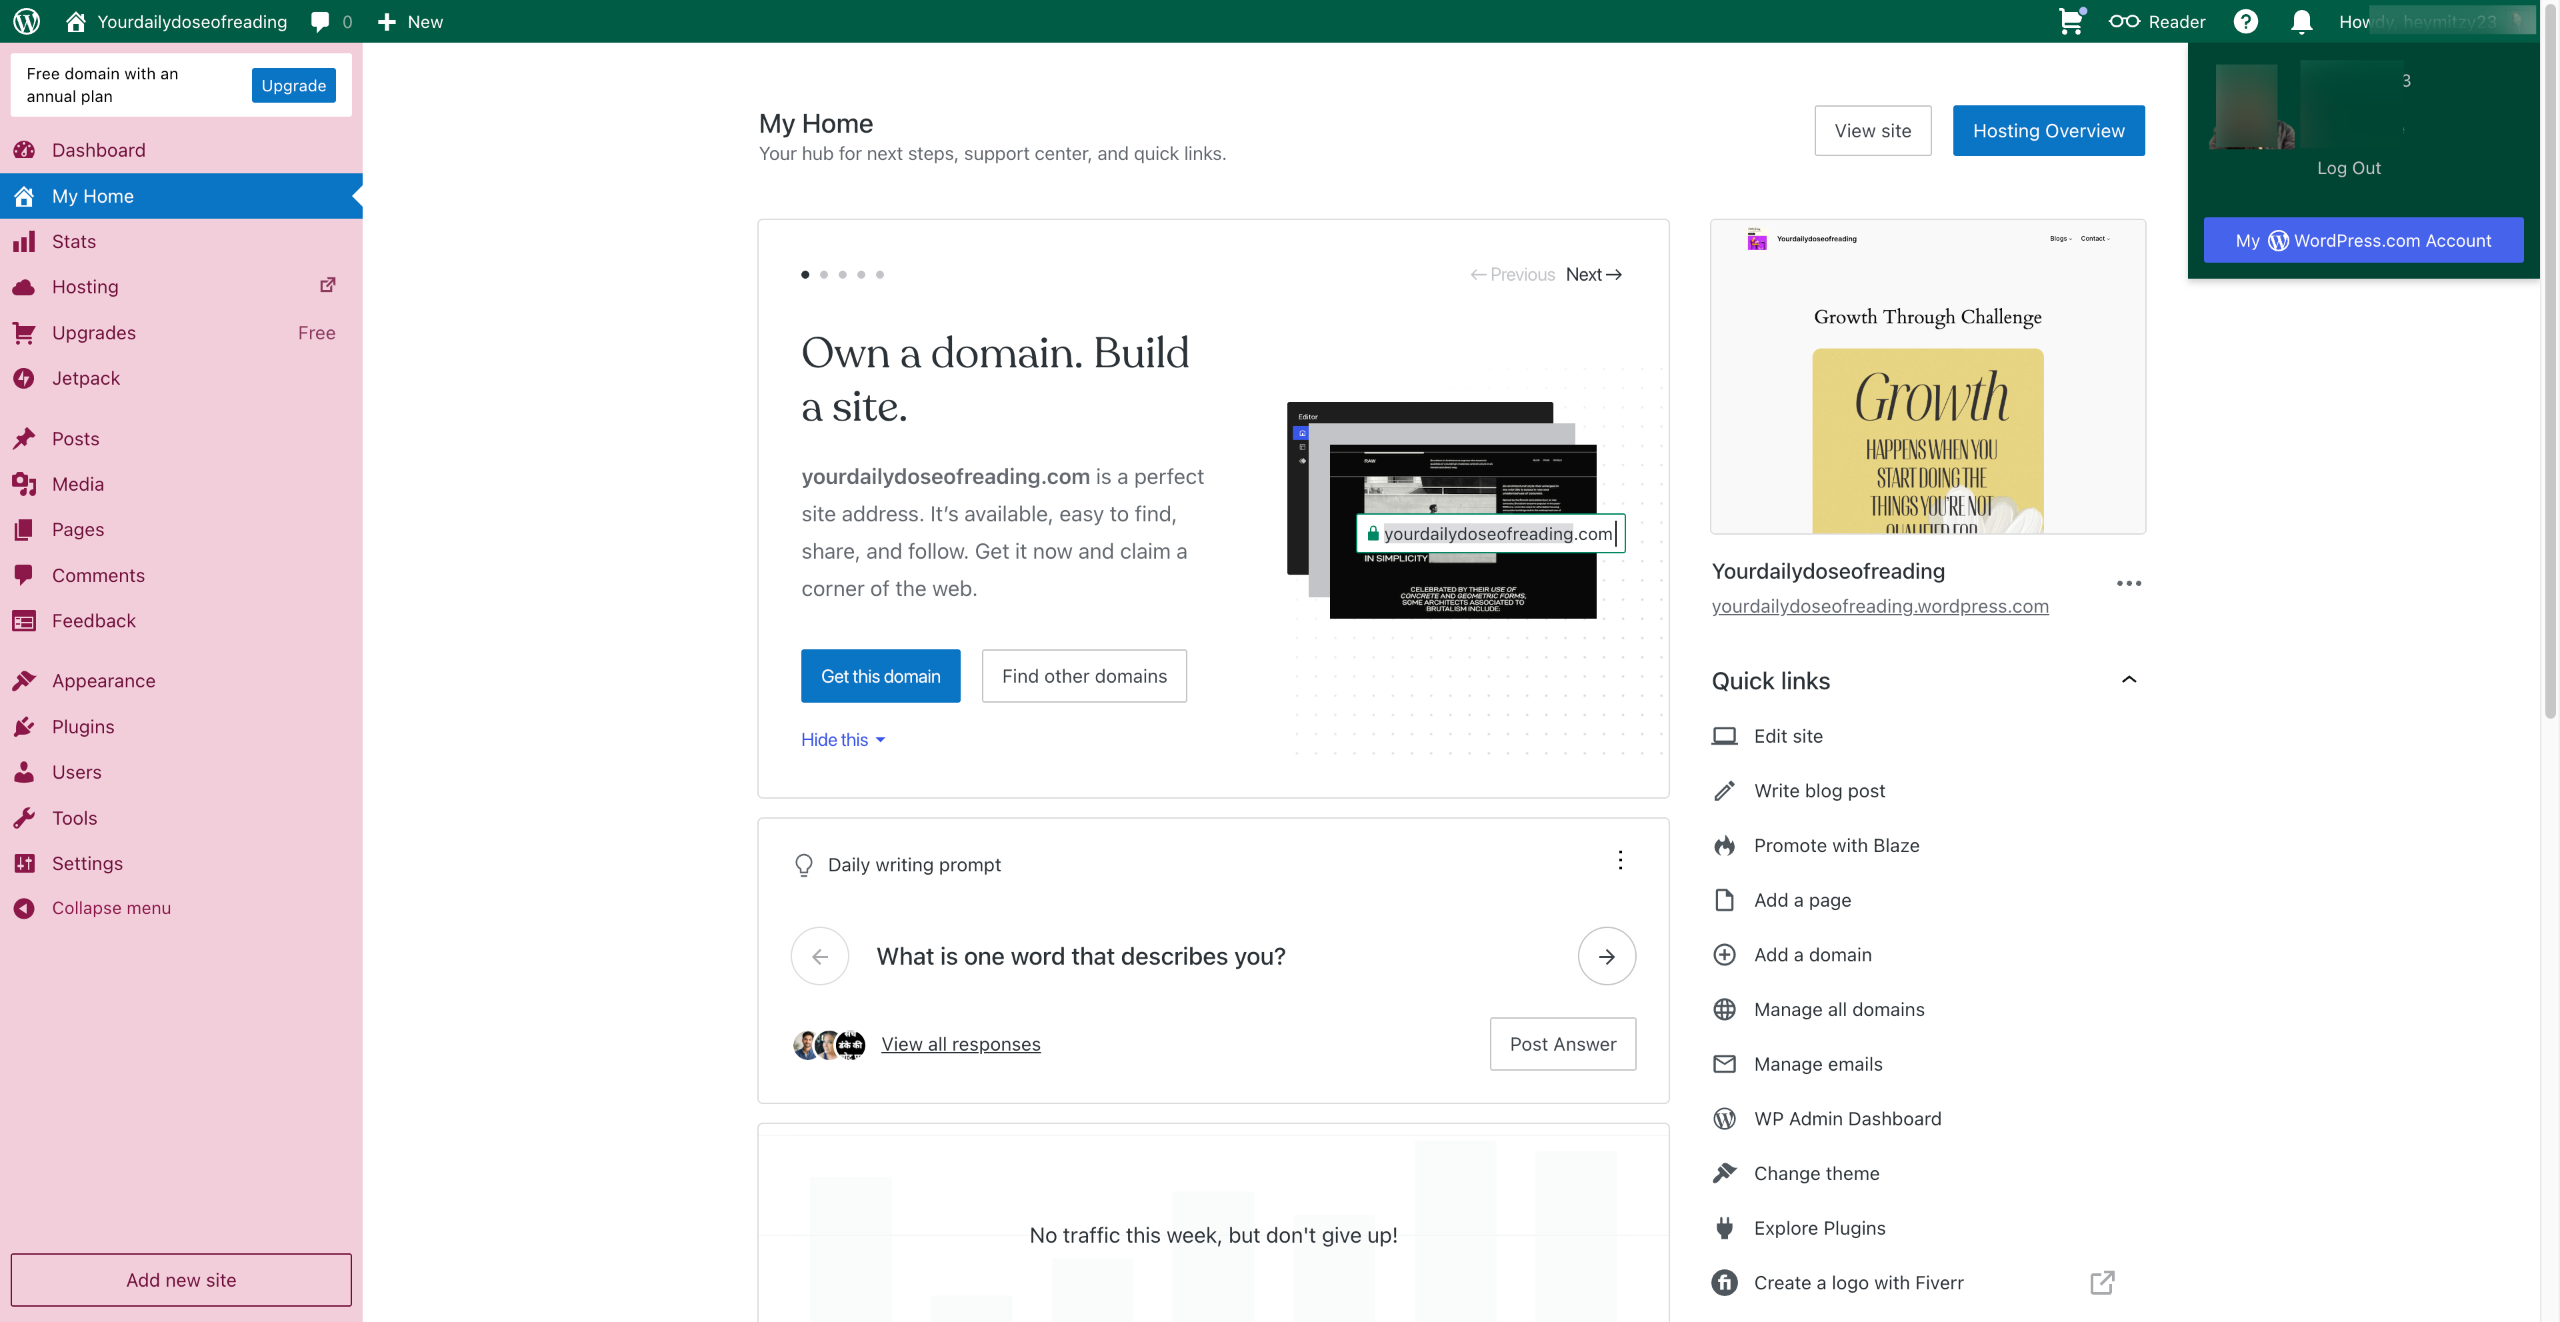Select the second carousel dot
The width and height of the screenshot is (2560, 1322).
(x=824, y=274)
